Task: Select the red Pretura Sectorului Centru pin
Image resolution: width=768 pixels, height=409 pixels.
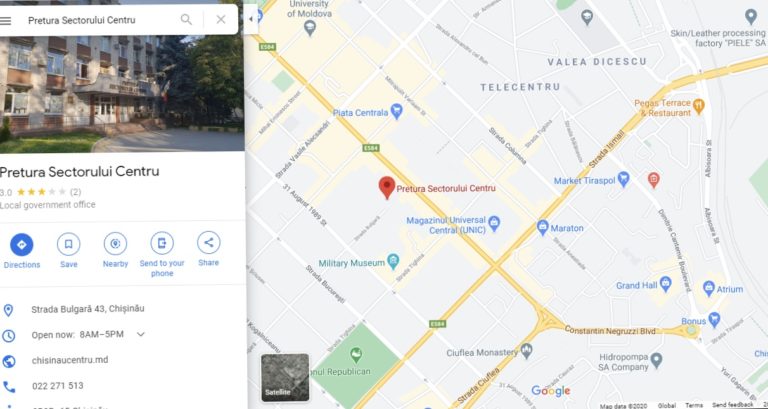Action: (x=387, y=188)
